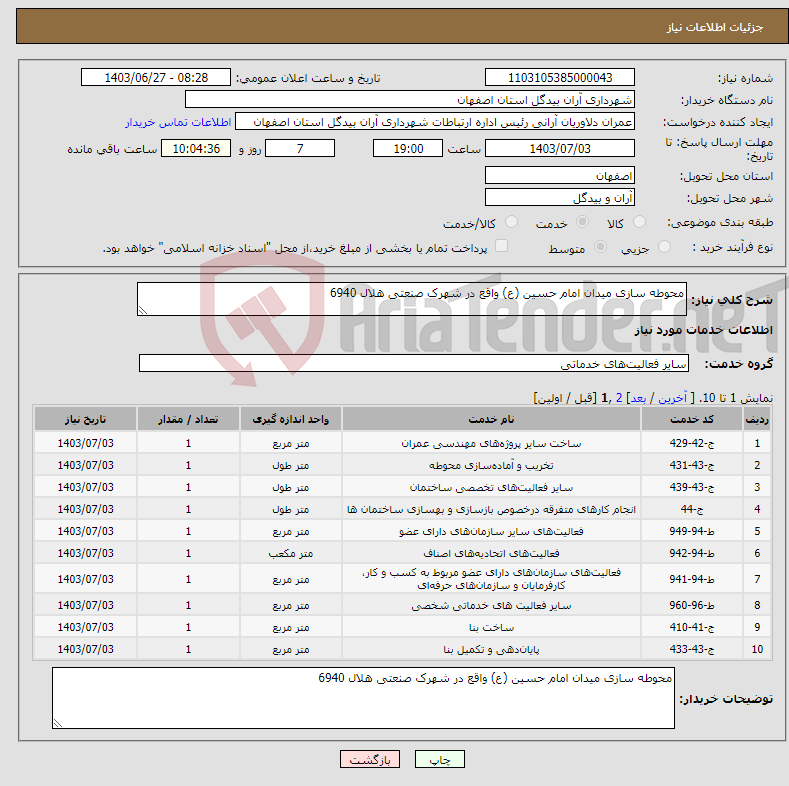Select service code ج-43-433
The height and width of the screenshot is (786, 789).
coord(692,649)
